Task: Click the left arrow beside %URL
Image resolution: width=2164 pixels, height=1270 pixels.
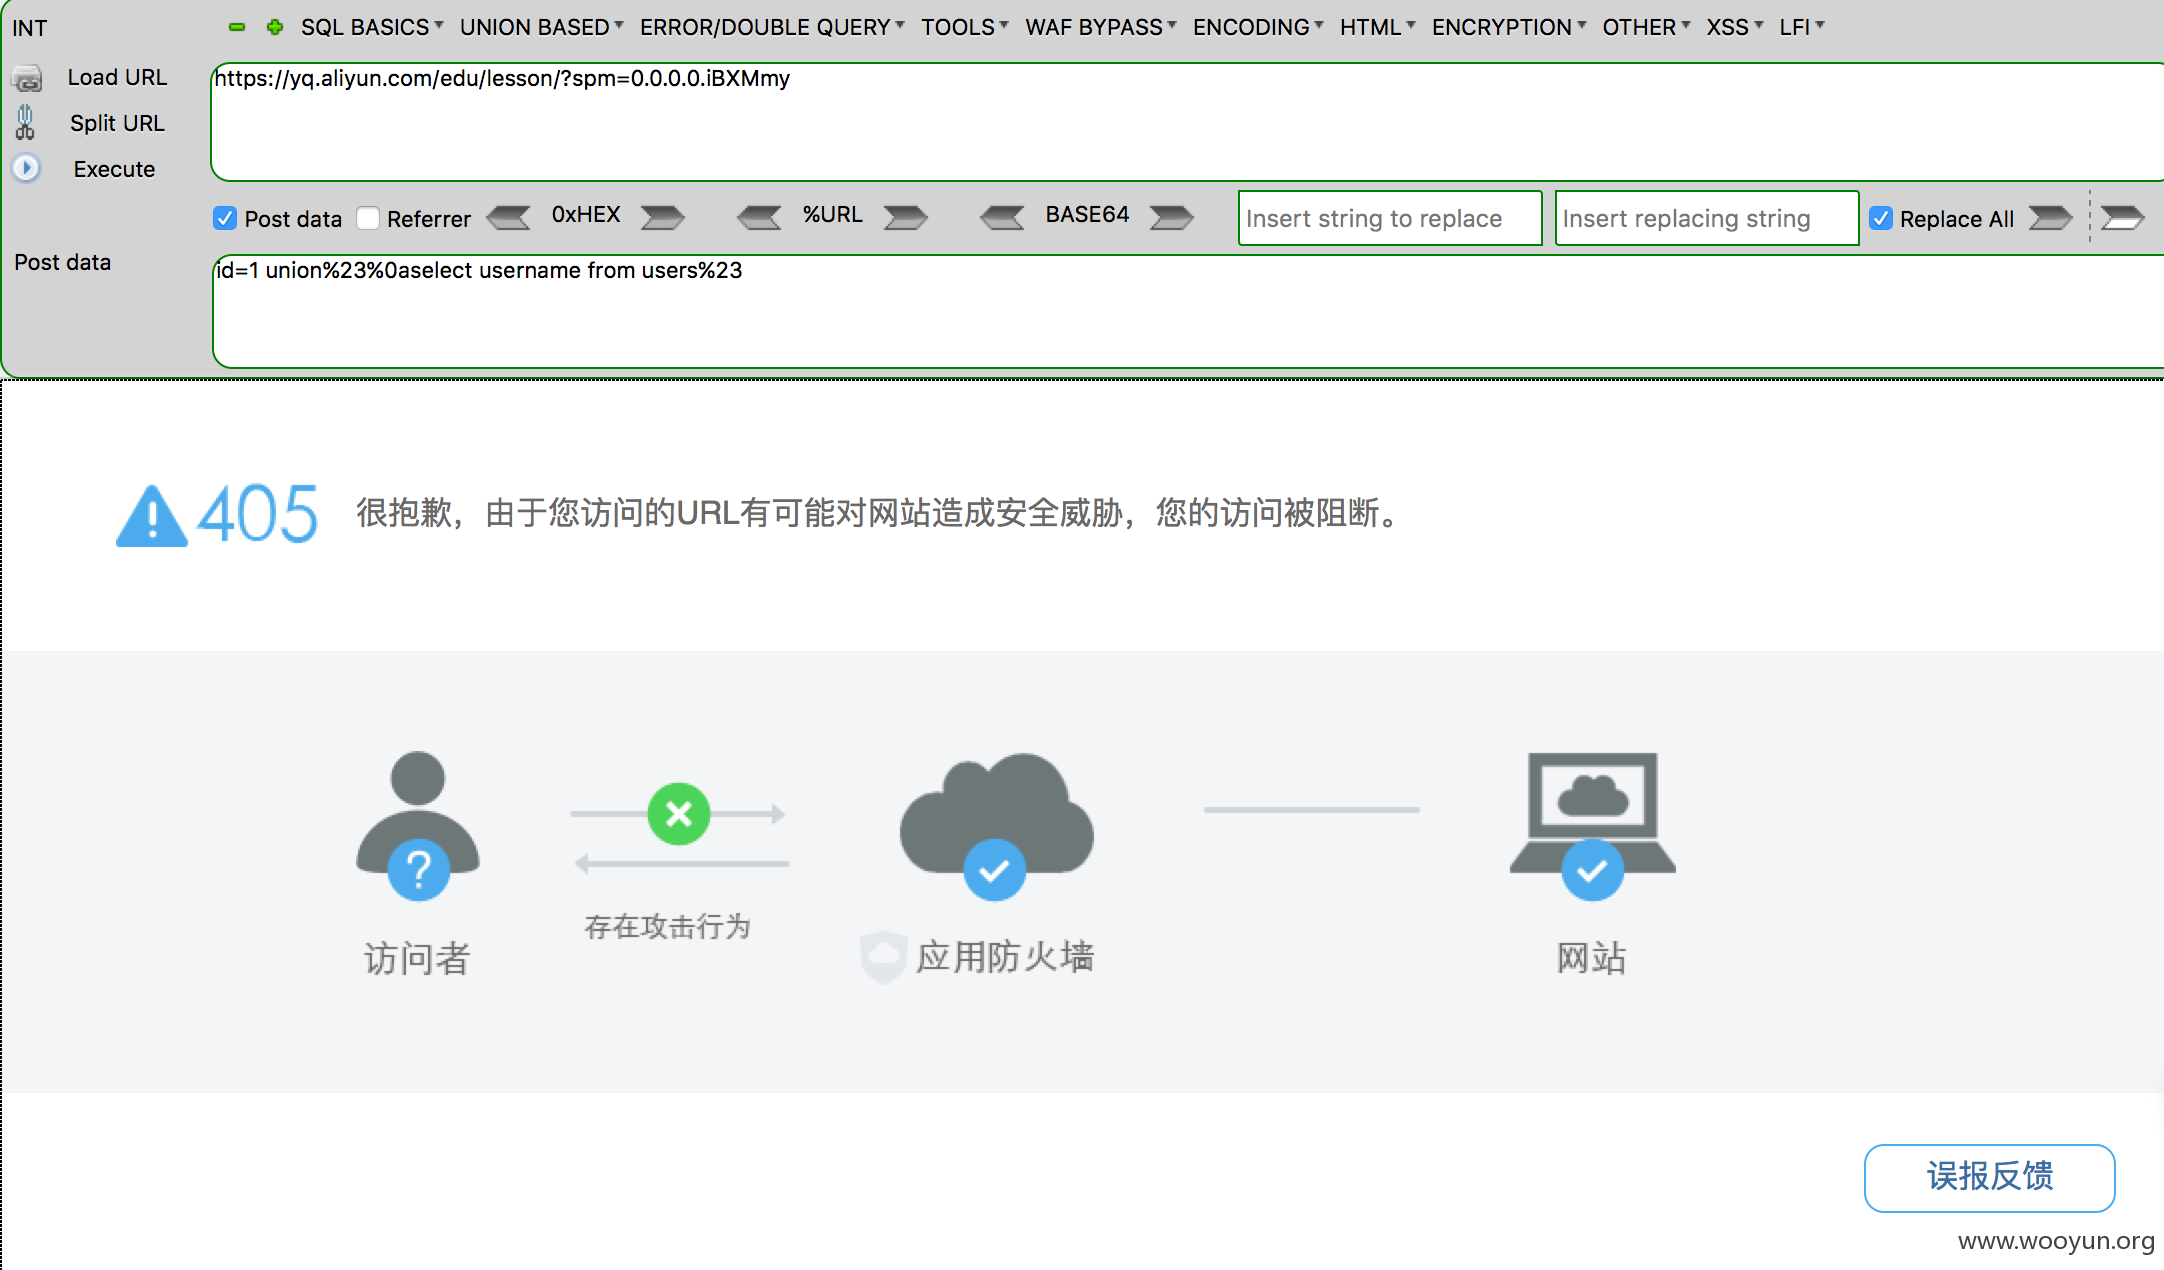Action: pyautogui.click(x=759, y=217)
